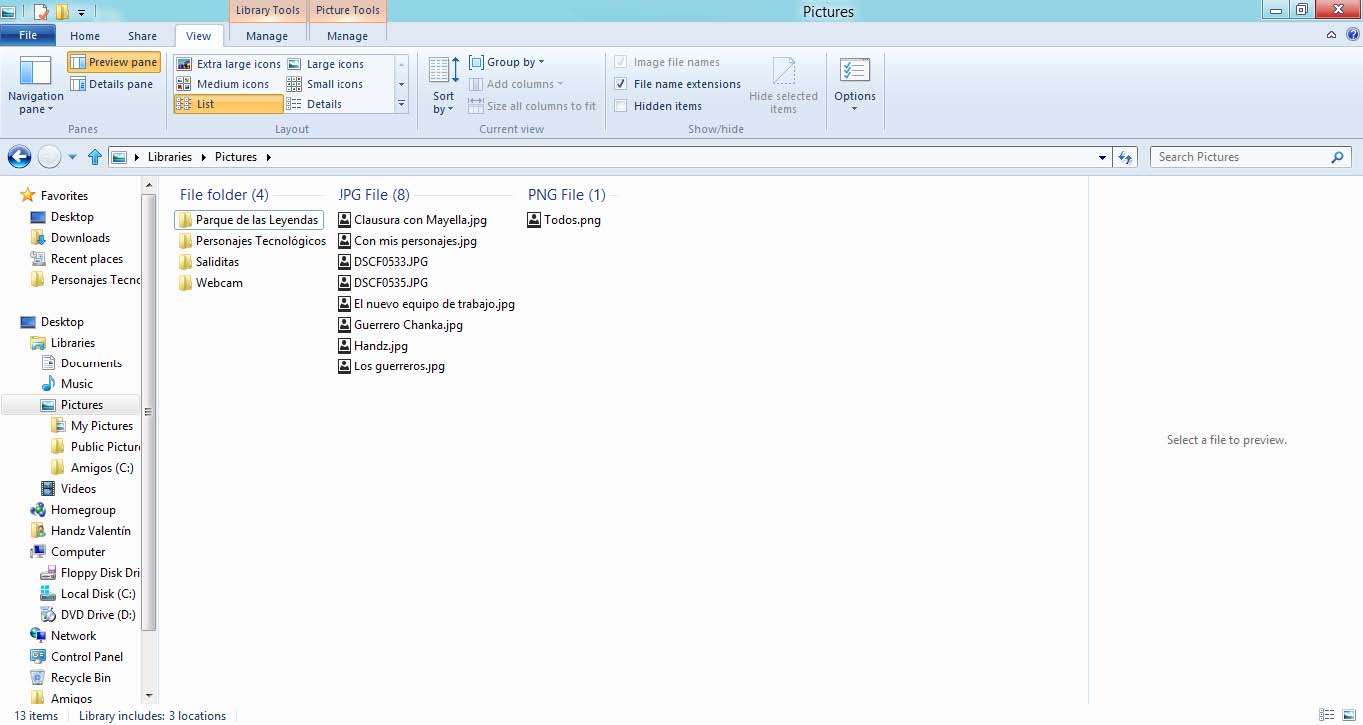Screen dimensions: 1363x725
Task: Click the Refresh icon beside address bar
Action: tap(1126, 157)
